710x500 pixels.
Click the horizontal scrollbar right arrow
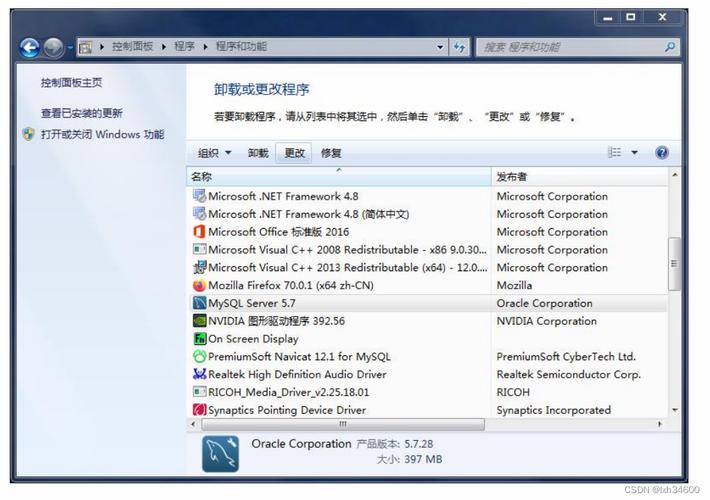pos(660,424)
